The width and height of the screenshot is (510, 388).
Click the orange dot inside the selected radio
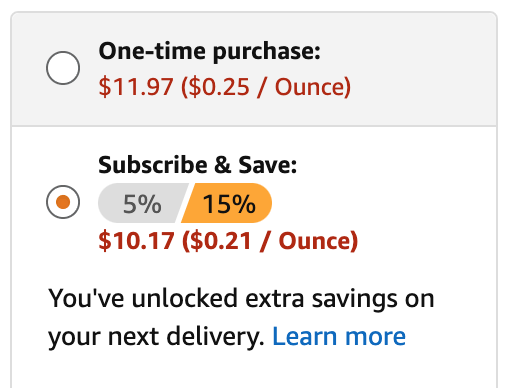(63, 202)
